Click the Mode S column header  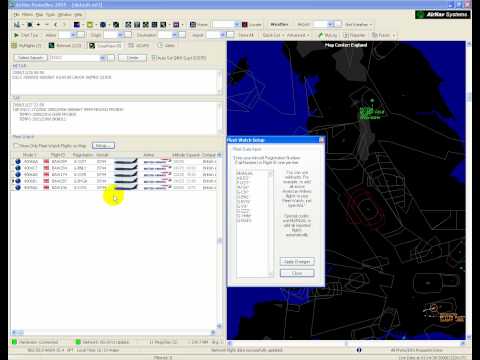click(x=29, y=155)
